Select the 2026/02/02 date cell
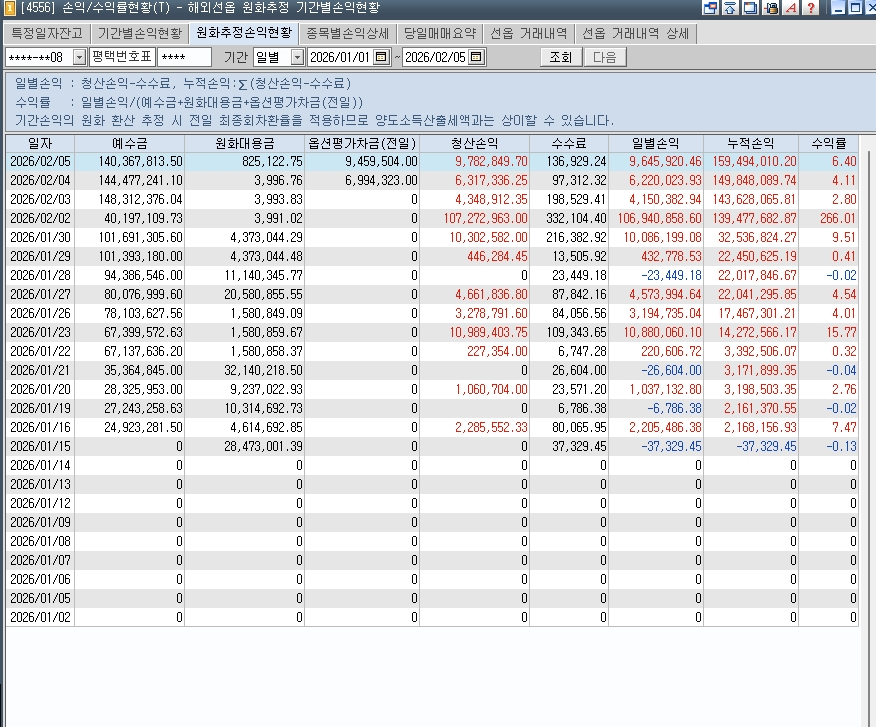The height and width of the screenshot is (727, 876). 40,218
